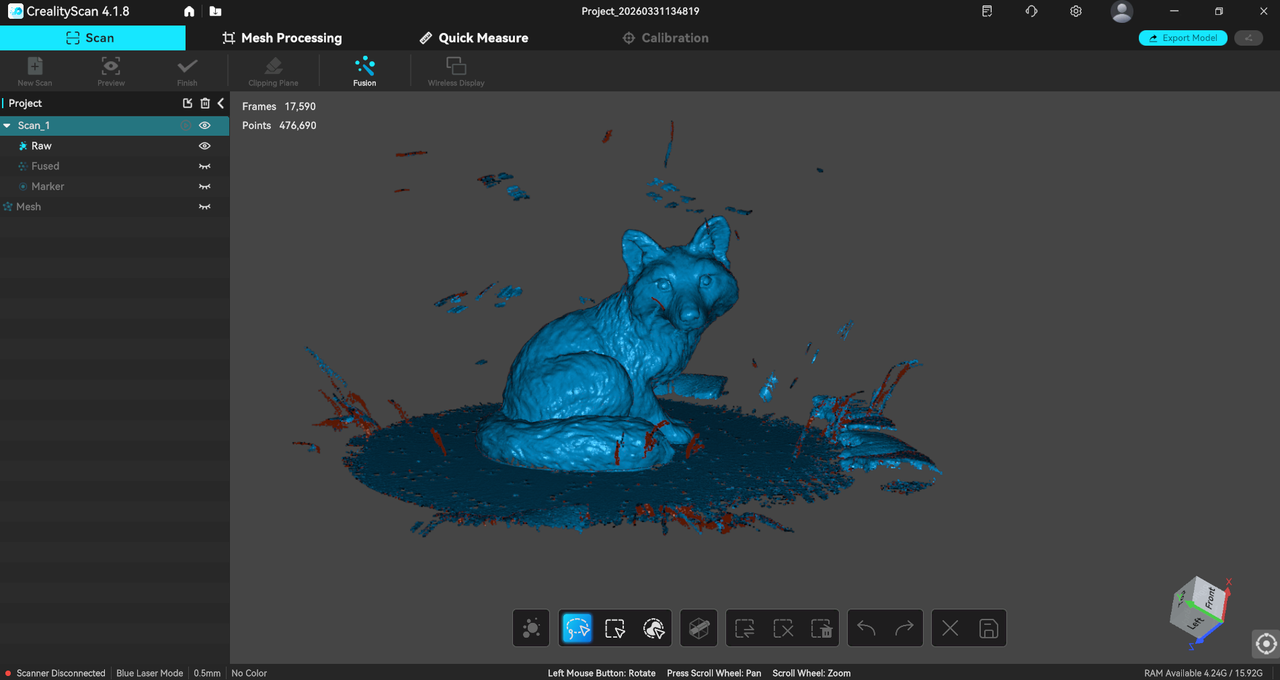Click the reset view target icon
The image size is (1280, 680).
(1266, 643)
